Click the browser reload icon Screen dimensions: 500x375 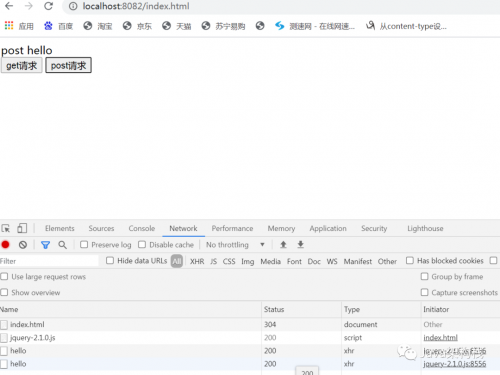[49, 6]
